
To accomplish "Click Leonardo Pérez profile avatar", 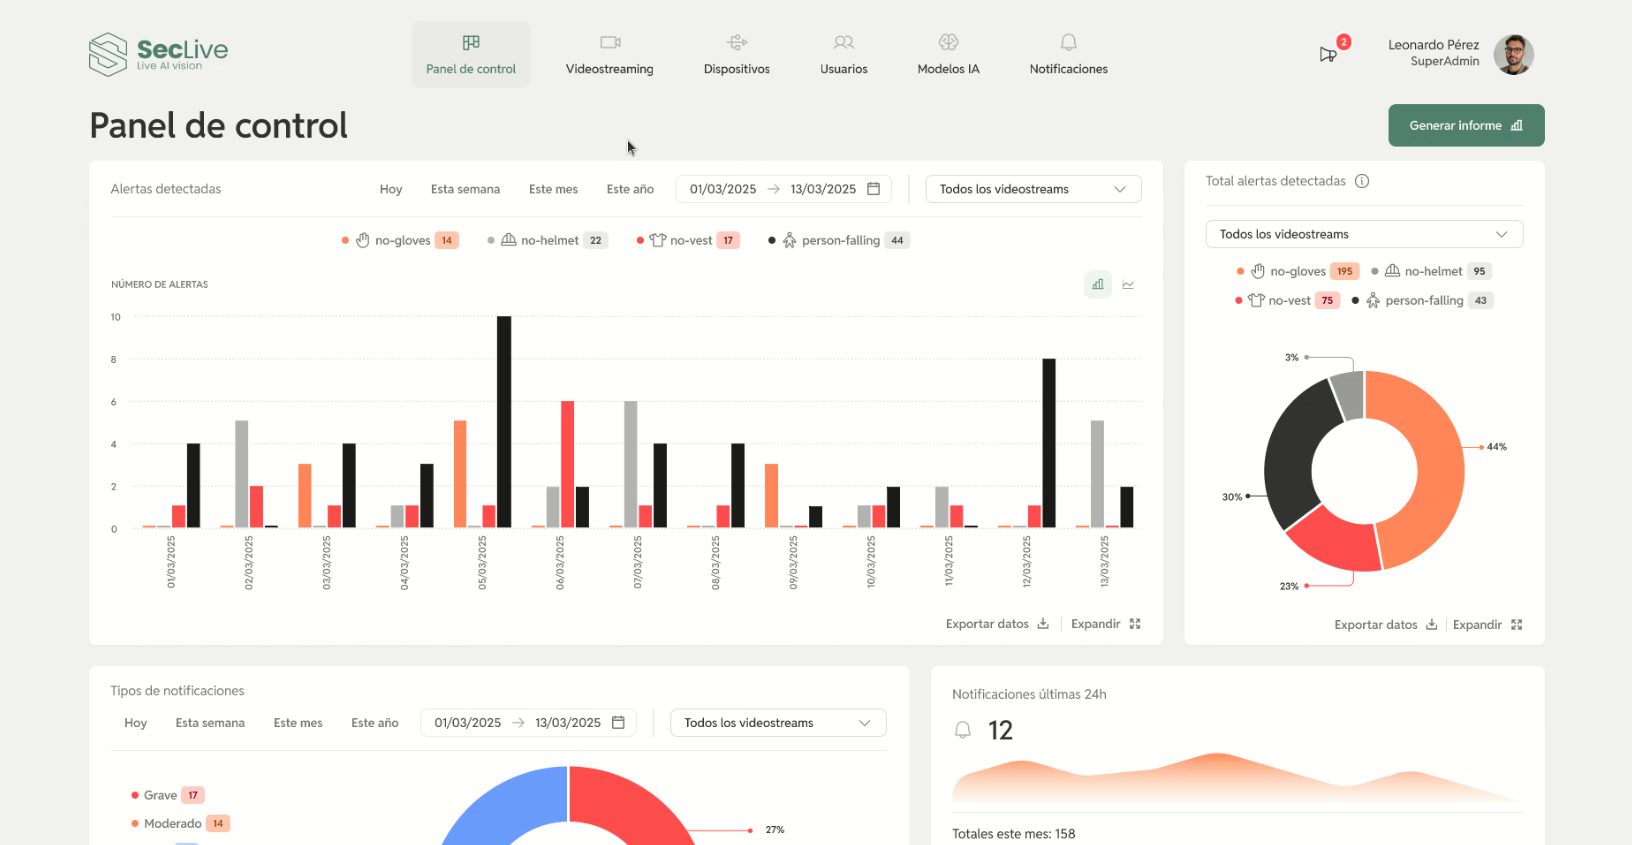I will [x=1513, y=54].
